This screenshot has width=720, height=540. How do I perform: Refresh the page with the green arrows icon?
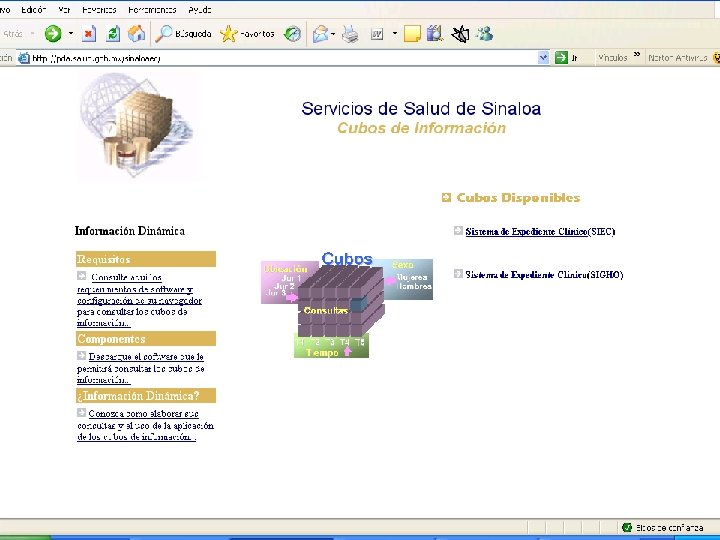[x=112, y=34]
